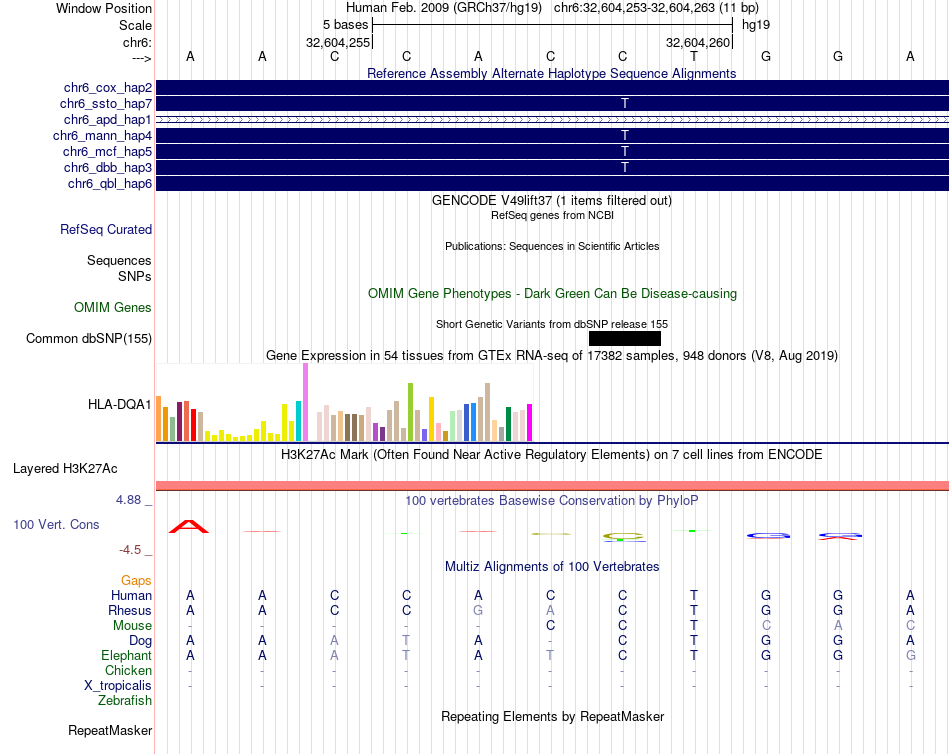This screenshot has height=754, width=950.
Task: Click the GENCODE V49lift37 track title
Action: point(552,201)
